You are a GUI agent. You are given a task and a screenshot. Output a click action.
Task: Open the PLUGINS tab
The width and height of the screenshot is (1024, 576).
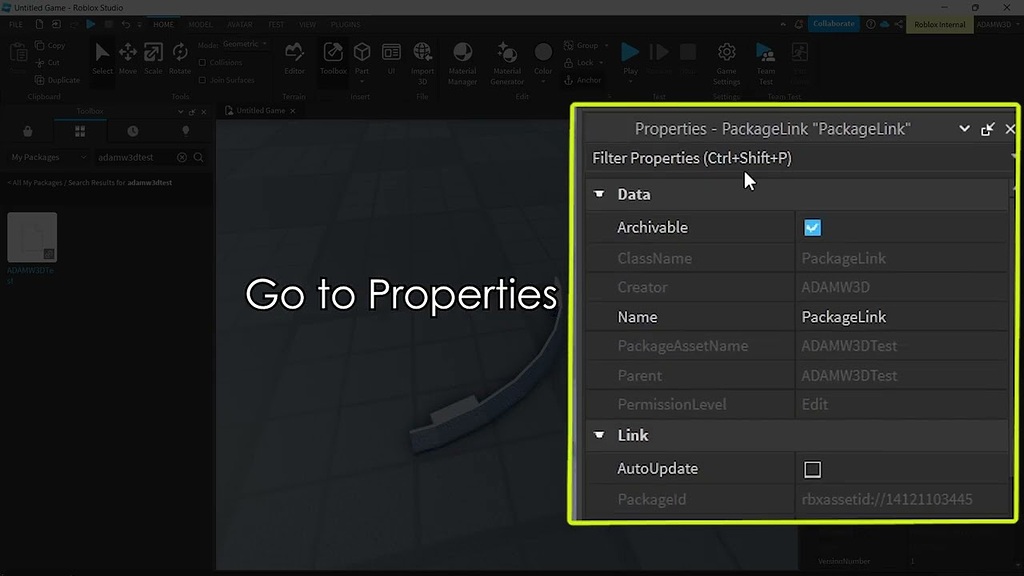click(344, 24)
